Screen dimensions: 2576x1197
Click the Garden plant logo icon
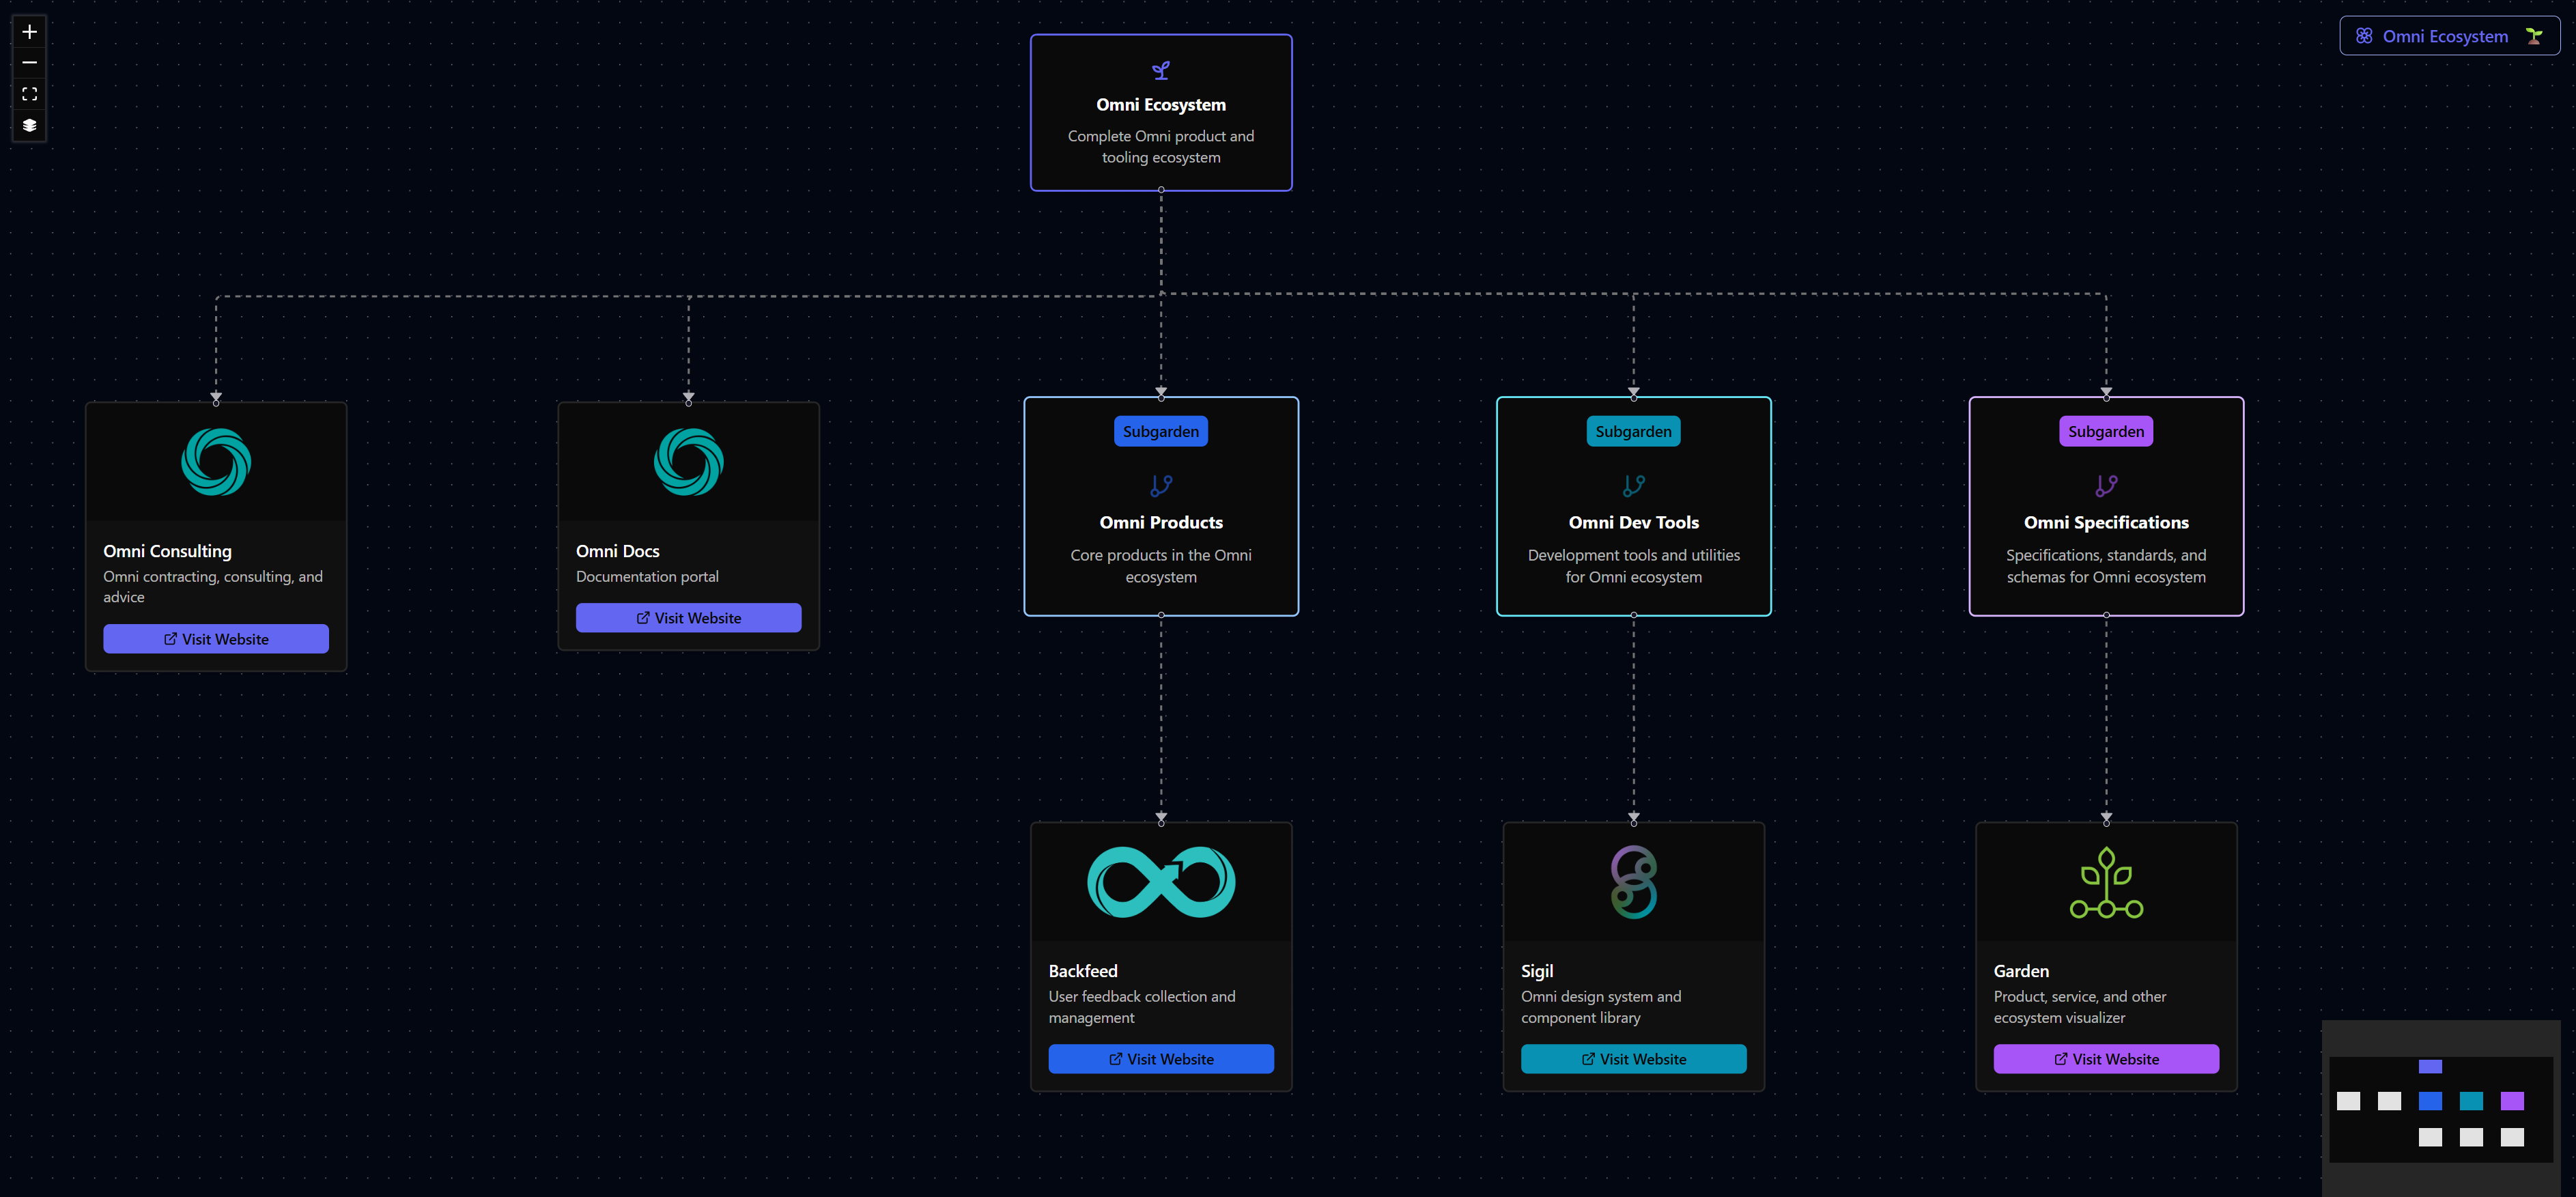(2106, 882)
